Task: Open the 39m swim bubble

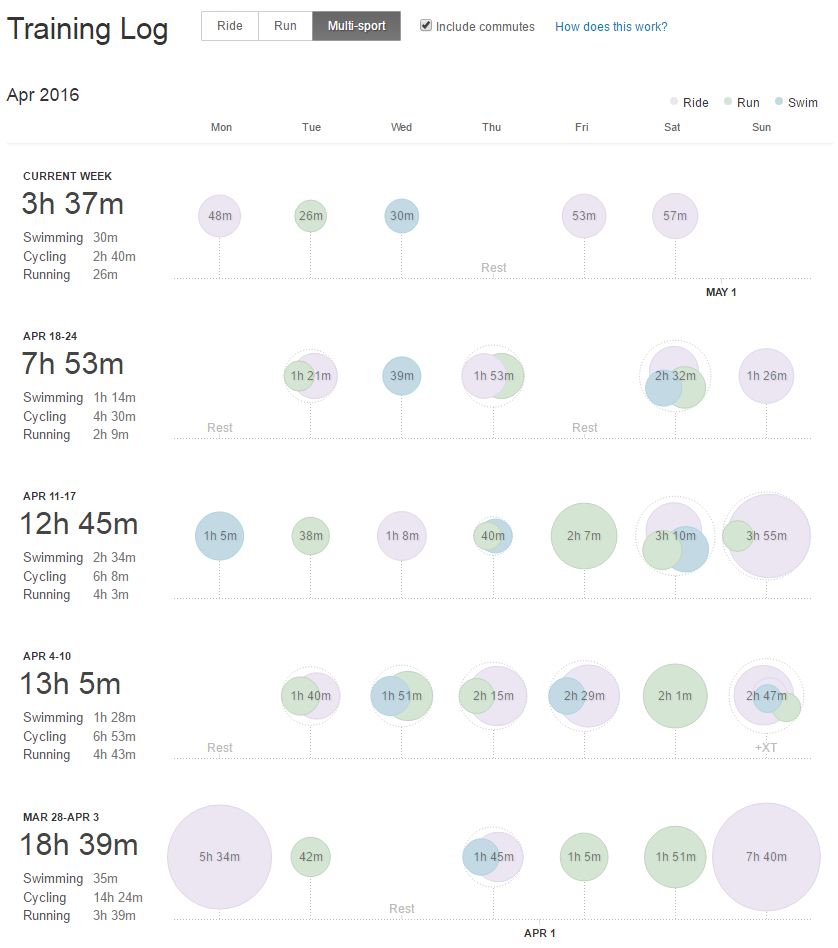Action: (401, 376)
